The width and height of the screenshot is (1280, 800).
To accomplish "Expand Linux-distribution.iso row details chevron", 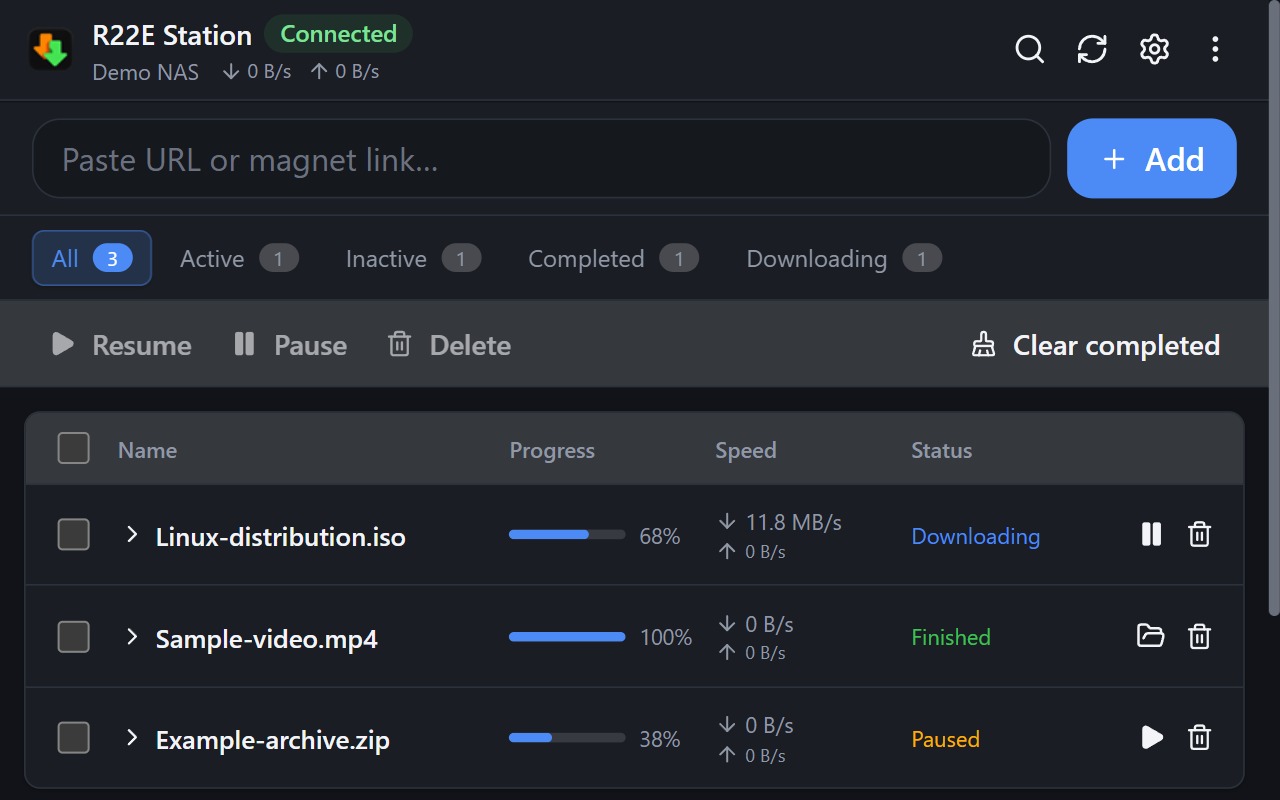I will [x=131, y=535].
